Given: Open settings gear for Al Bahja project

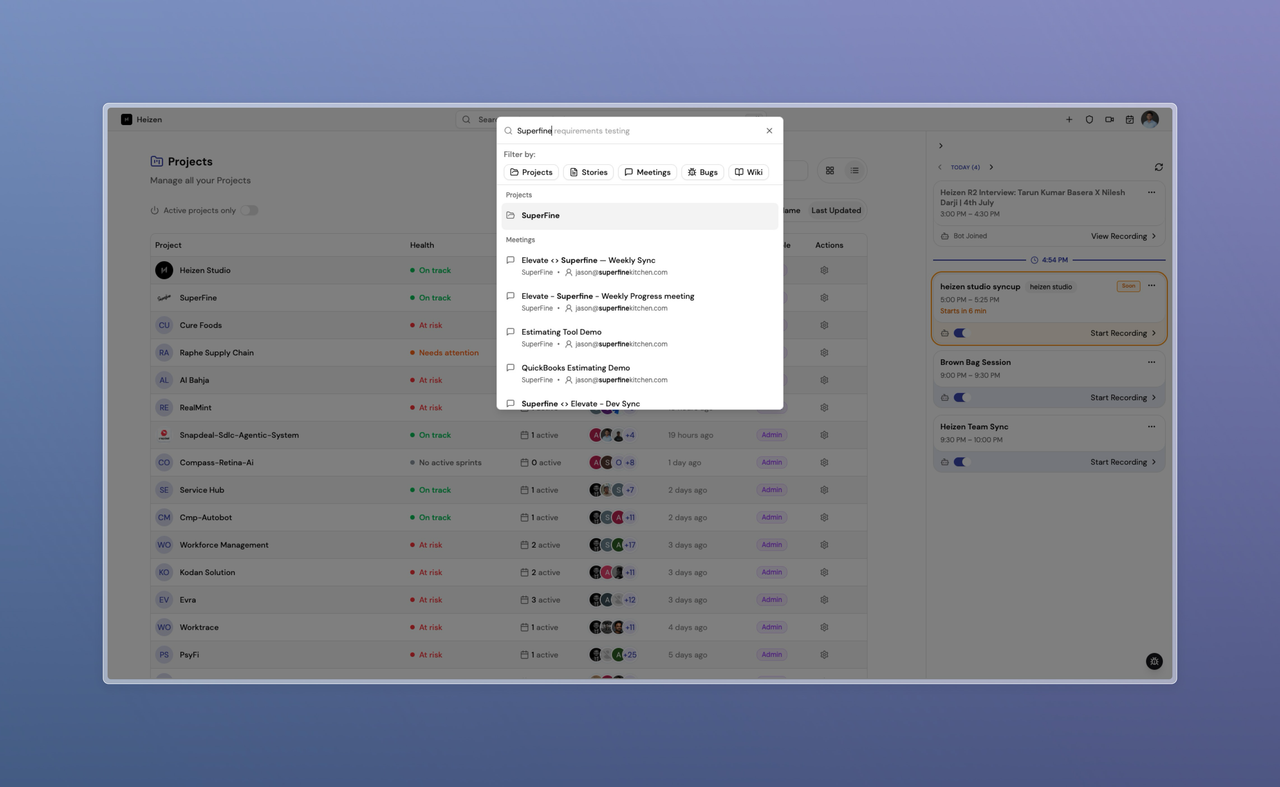Looking at the screenshot, I should click(824, 380).
